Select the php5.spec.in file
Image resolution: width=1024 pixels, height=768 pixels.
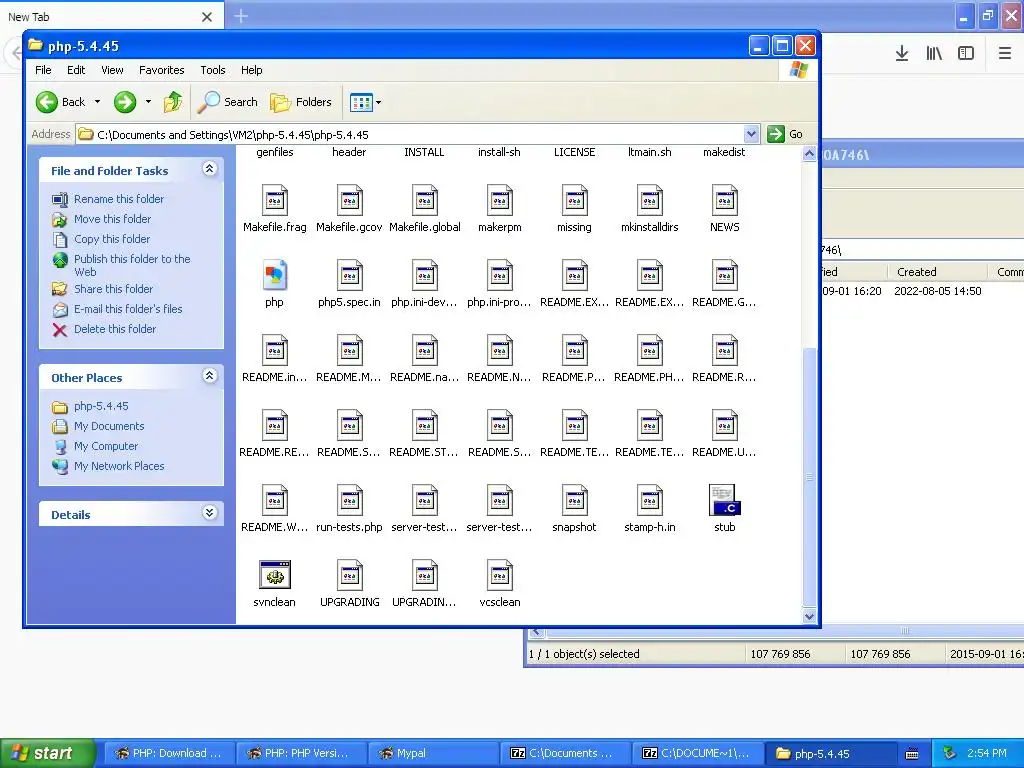[x=349, y=284]
